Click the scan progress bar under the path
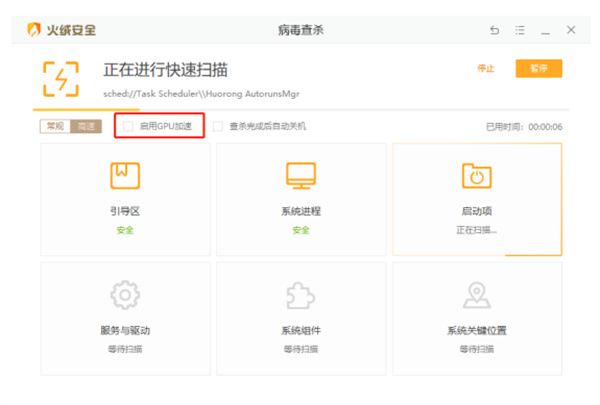 [x=301, y=110]
